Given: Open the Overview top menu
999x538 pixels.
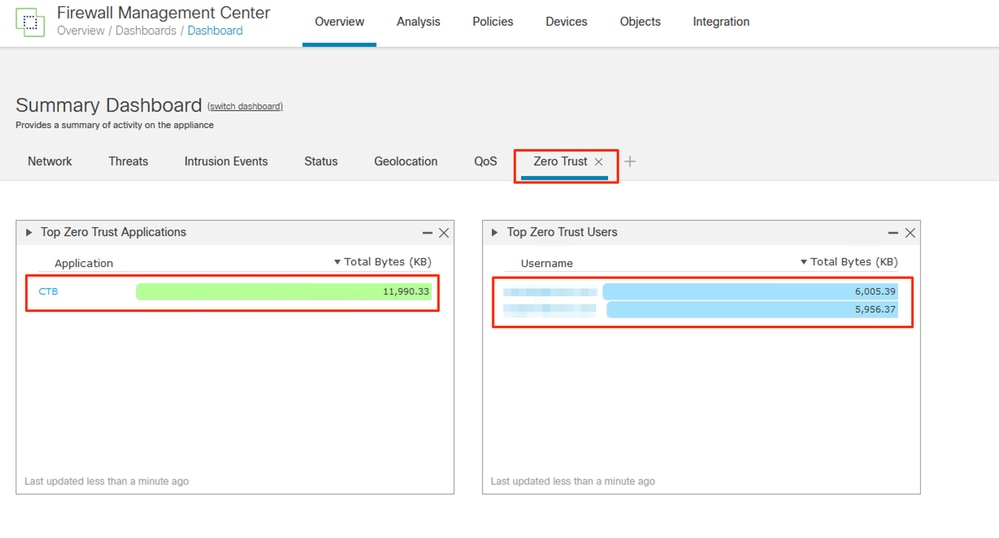Looking at the screenshot, I should (339, 22).
